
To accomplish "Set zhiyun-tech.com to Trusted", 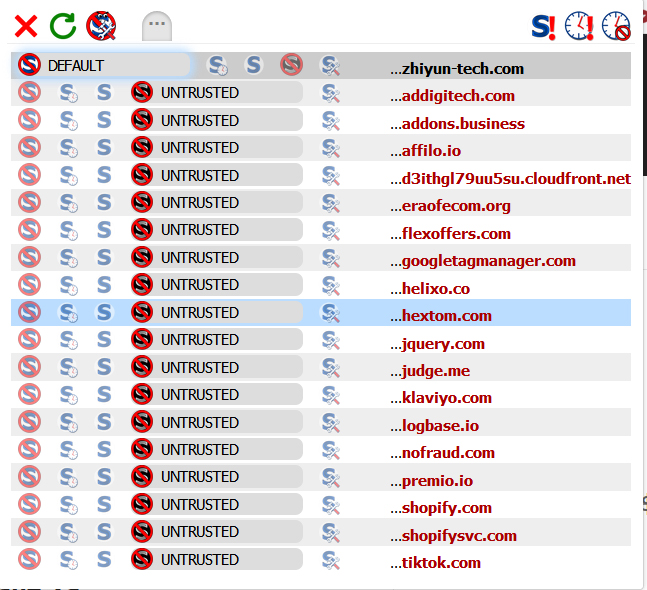I will pyautogui.click(x=253, y=65).
